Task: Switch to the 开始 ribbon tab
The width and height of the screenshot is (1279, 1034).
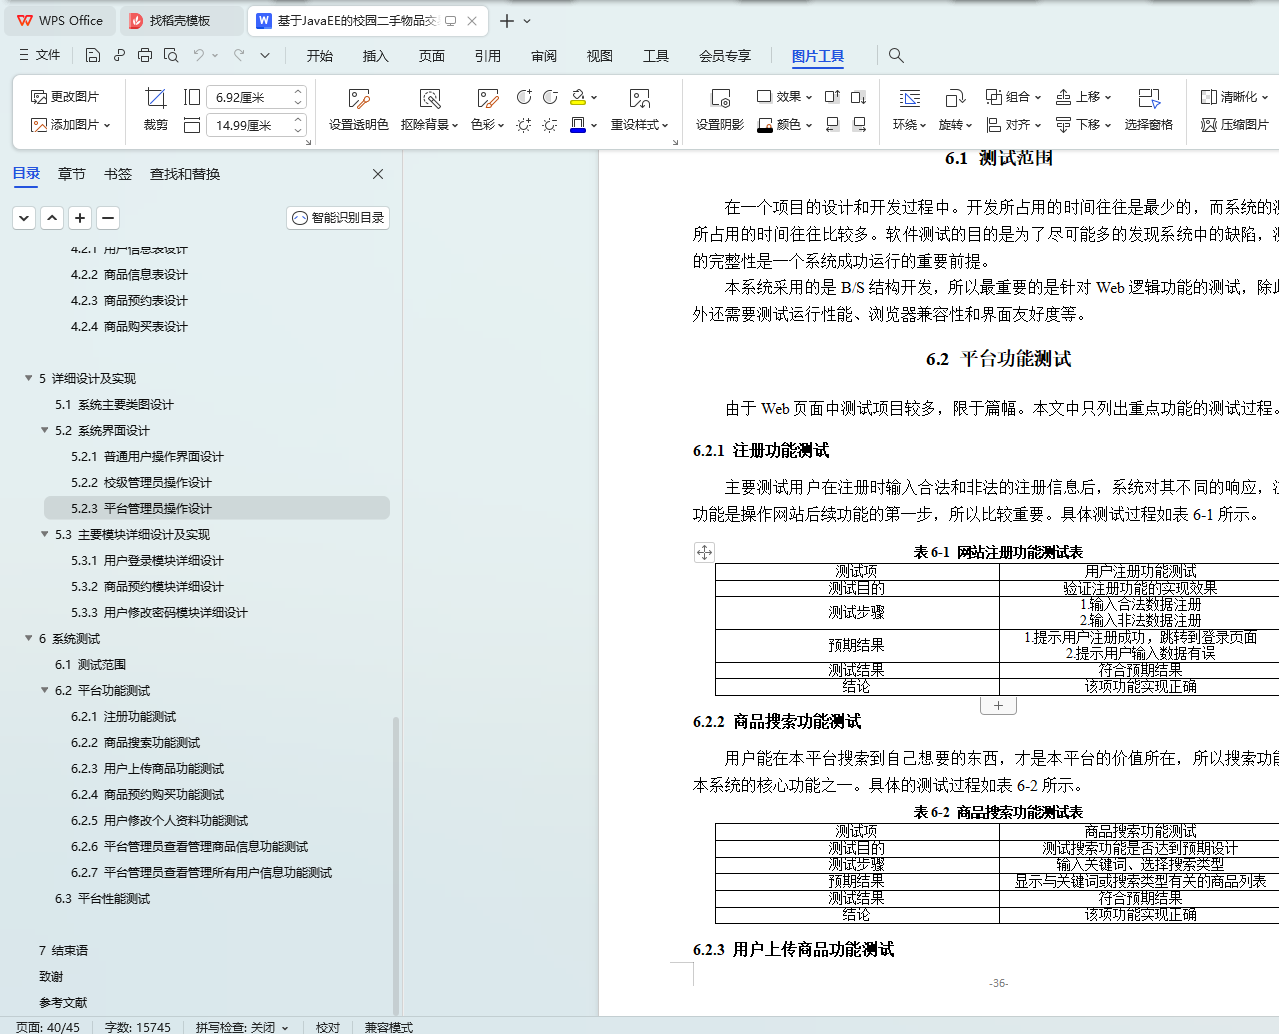Action: [x=320, y=56]
